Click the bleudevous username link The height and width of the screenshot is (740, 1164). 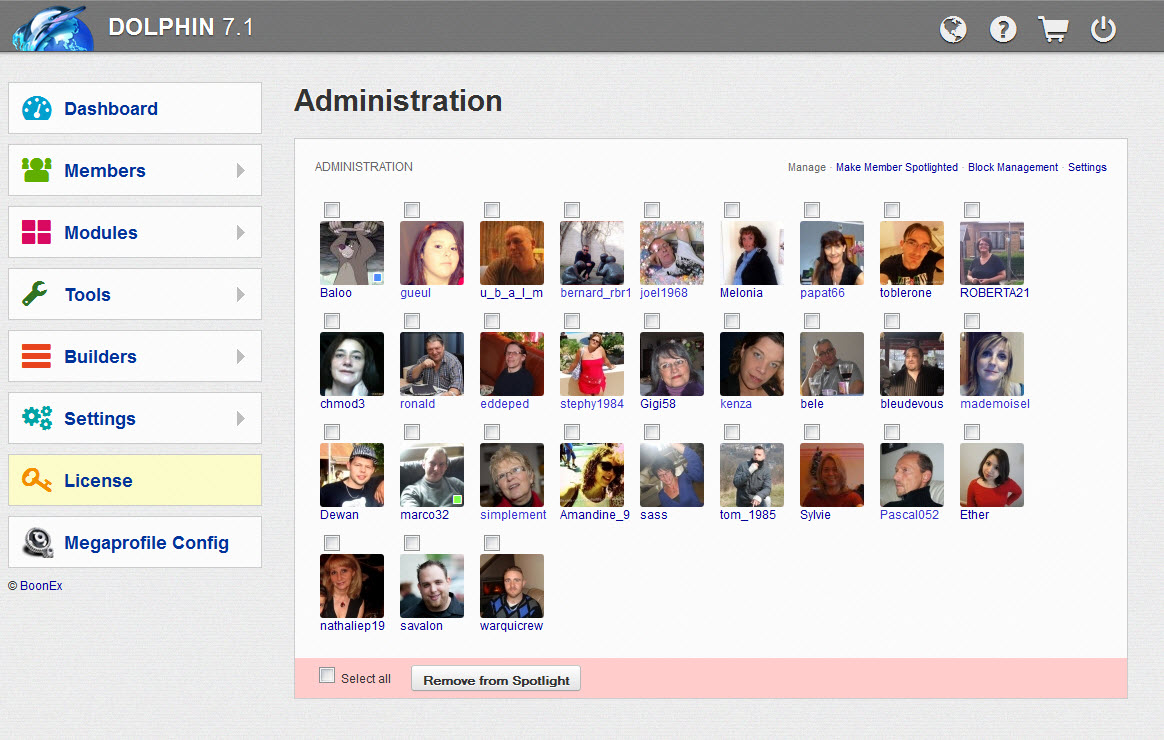click(912, 404)
